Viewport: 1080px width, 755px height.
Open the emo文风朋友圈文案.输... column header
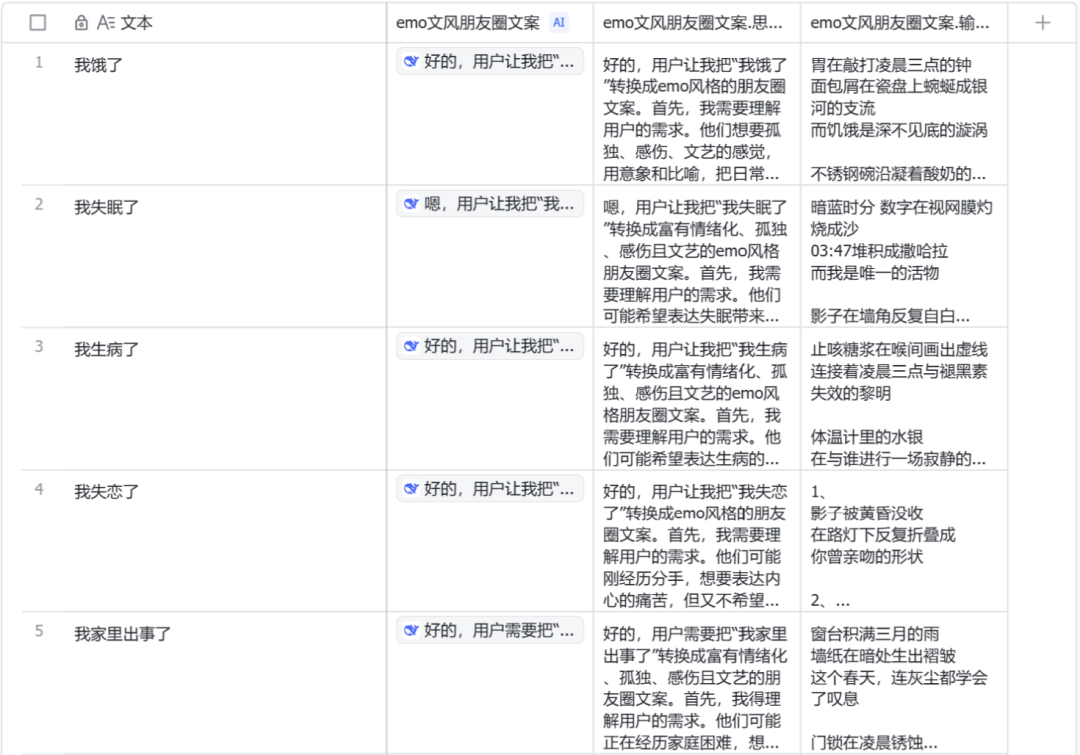(904, 23)
